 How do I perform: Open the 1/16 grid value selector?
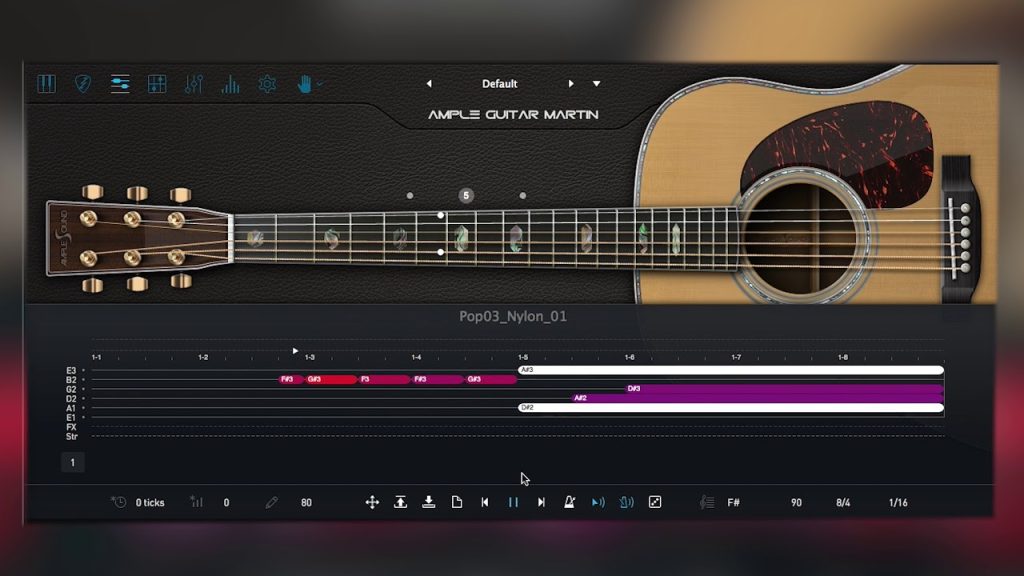[899, 502]
